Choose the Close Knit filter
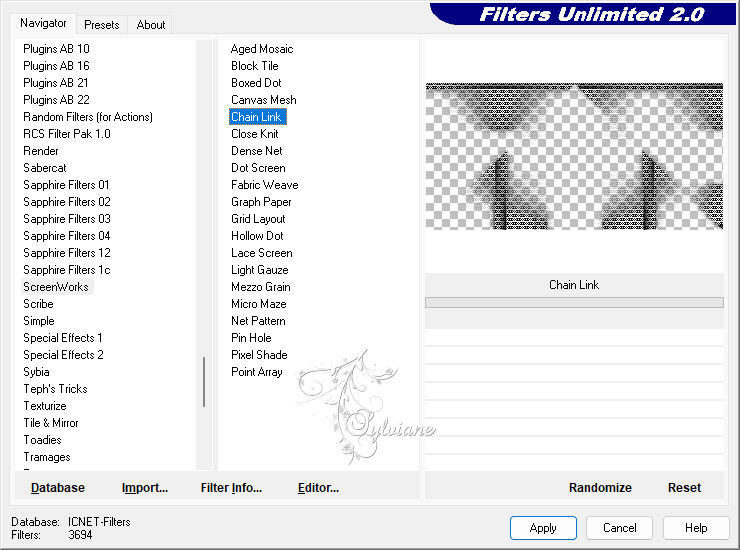This screenshot has height=550, width=740. [x=254, y=134]
